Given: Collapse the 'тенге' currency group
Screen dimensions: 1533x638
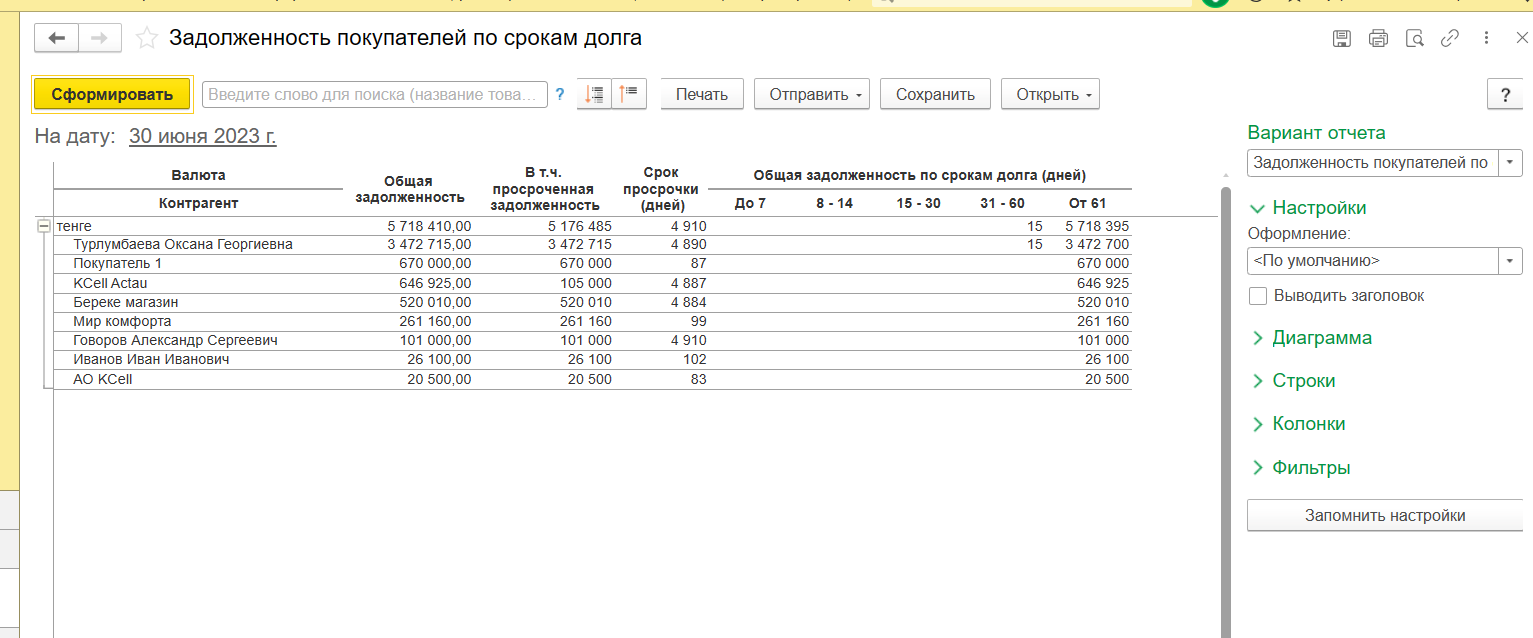Looking at the screenshot, I should [43, 226].
